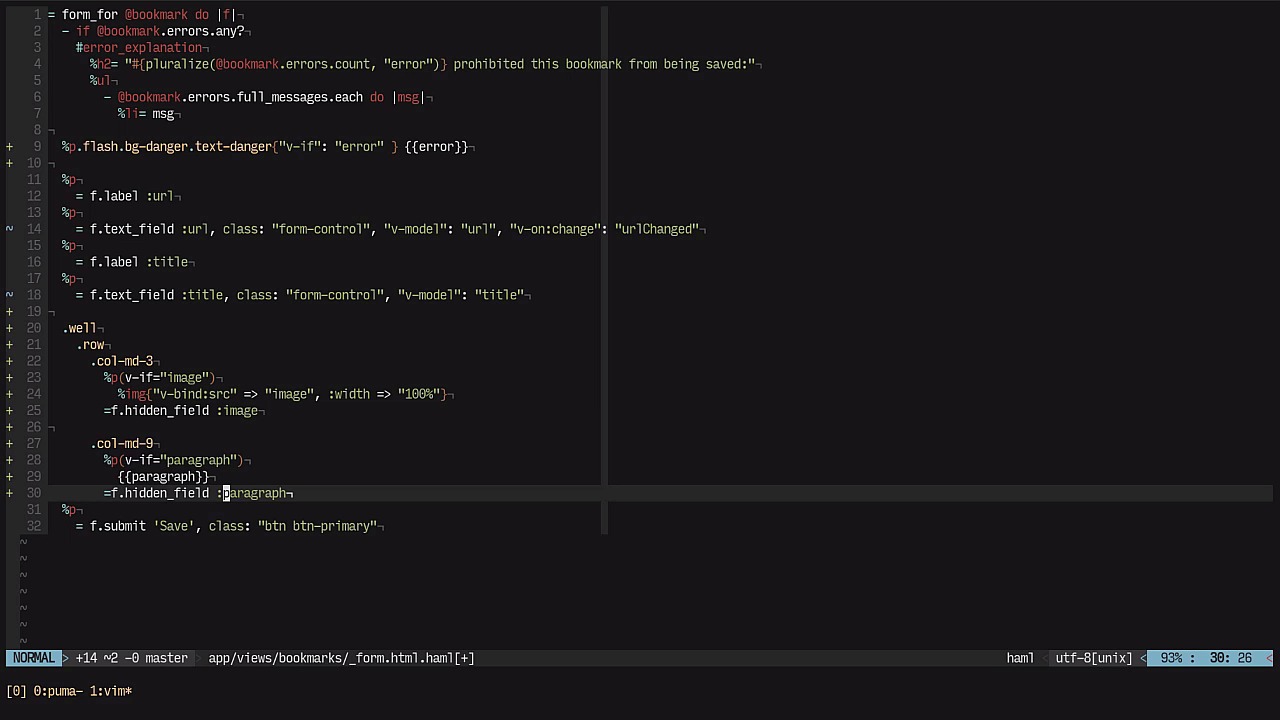Screen dimensions: 1280x720
Task: Click the git added sign beside line 9
Action: click(x=10, y=147)
